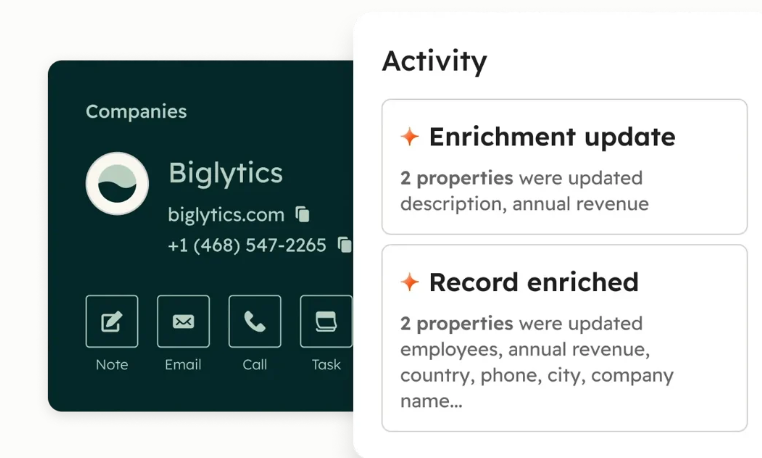
Task: Click the Biglytics company logo avatar
Action: click(117, 183)
